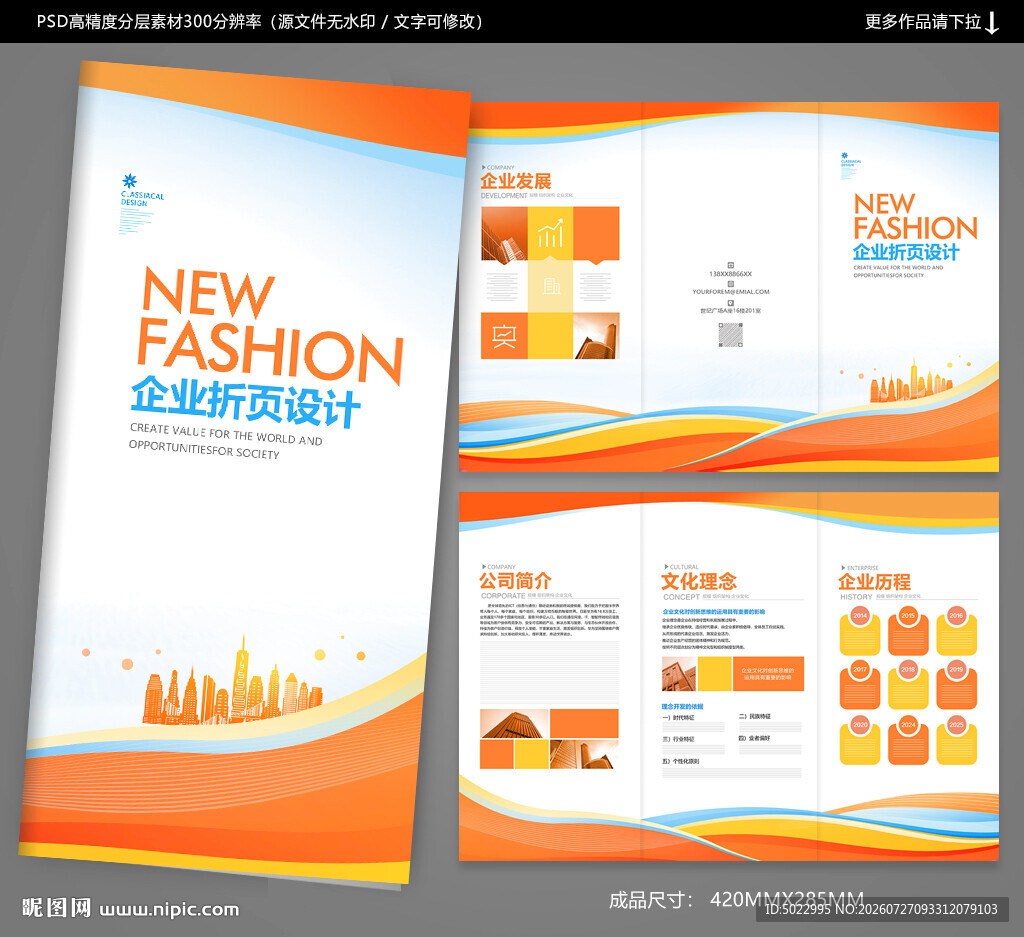The height and width of the screenshot is (937, 1024).
Task: Click the 企业历程 section heading
Action: [x=874, y=582]
